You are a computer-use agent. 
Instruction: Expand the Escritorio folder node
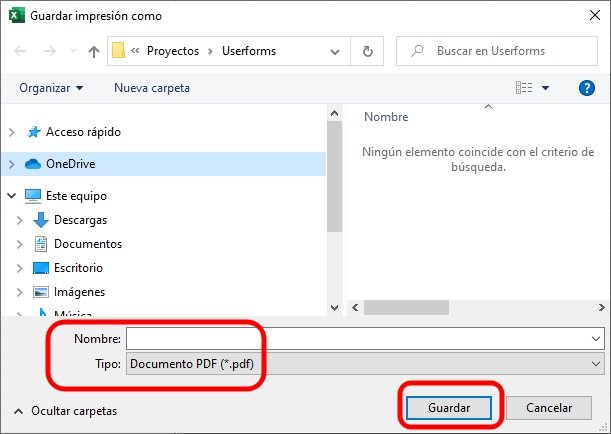[19, 268]
